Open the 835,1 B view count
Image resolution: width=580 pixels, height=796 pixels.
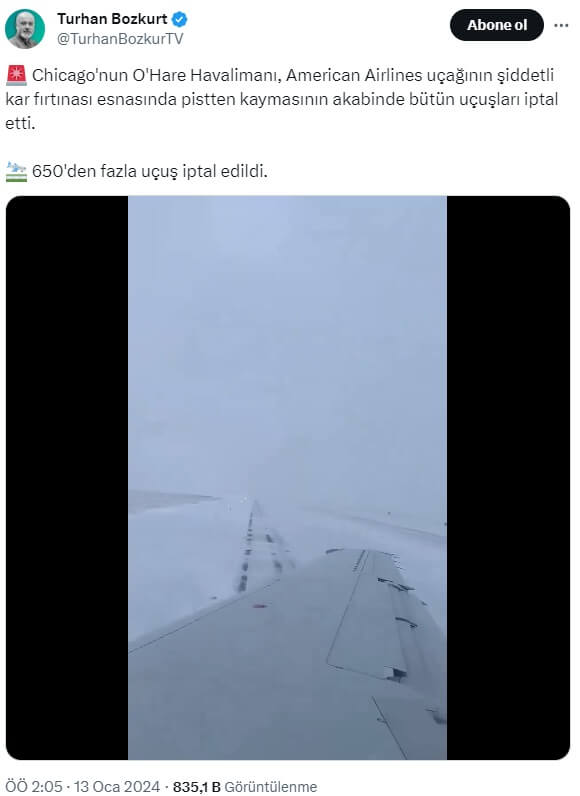click(x=196, y=787)
